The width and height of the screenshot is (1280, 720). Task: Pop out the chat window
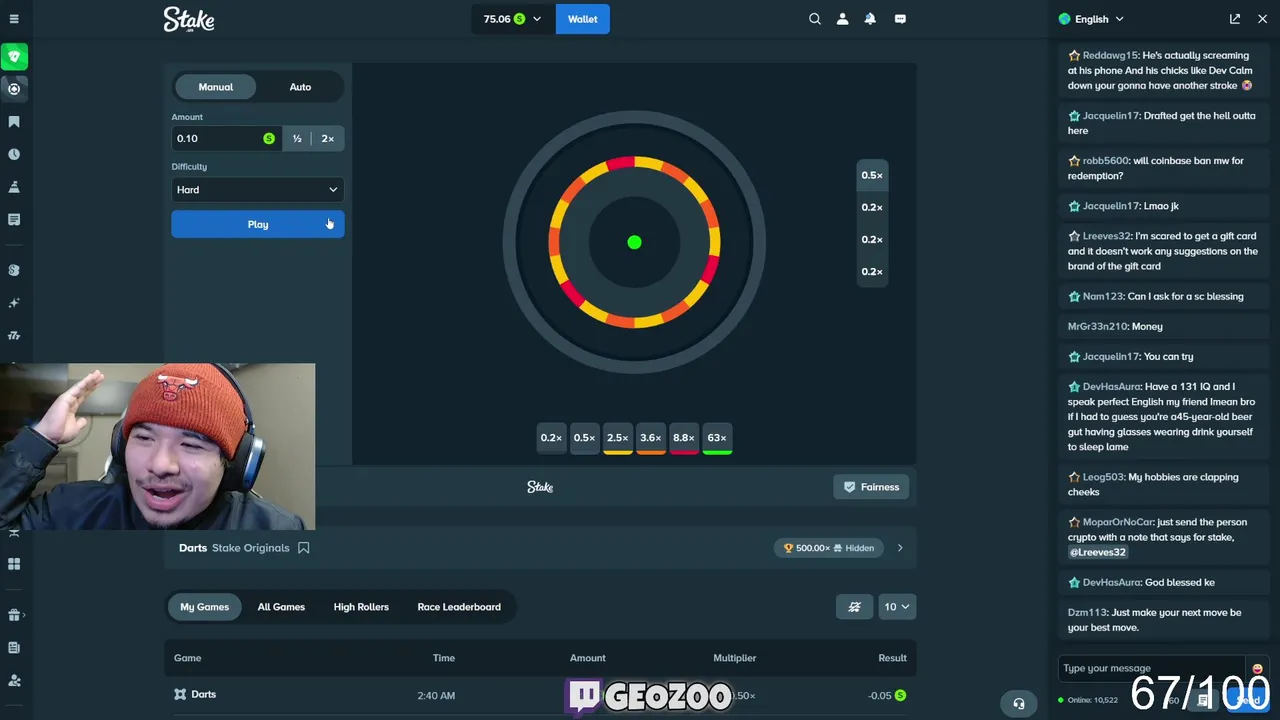1235,19
